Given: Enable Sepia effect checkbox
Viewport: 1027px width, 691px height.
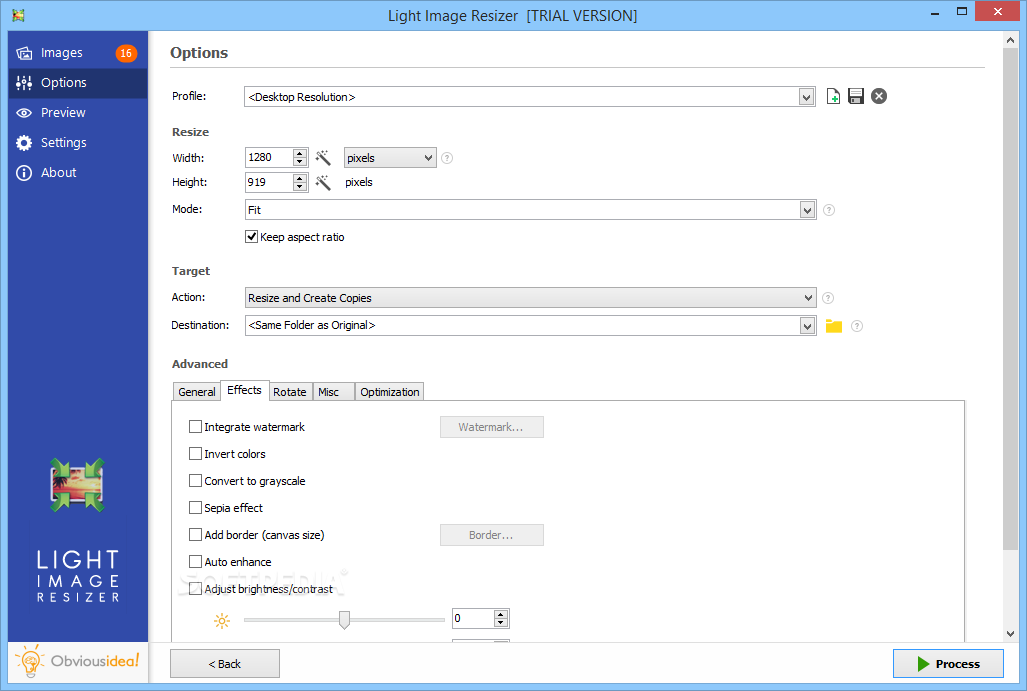Looking at the screenshot, I should click(195, 508).
